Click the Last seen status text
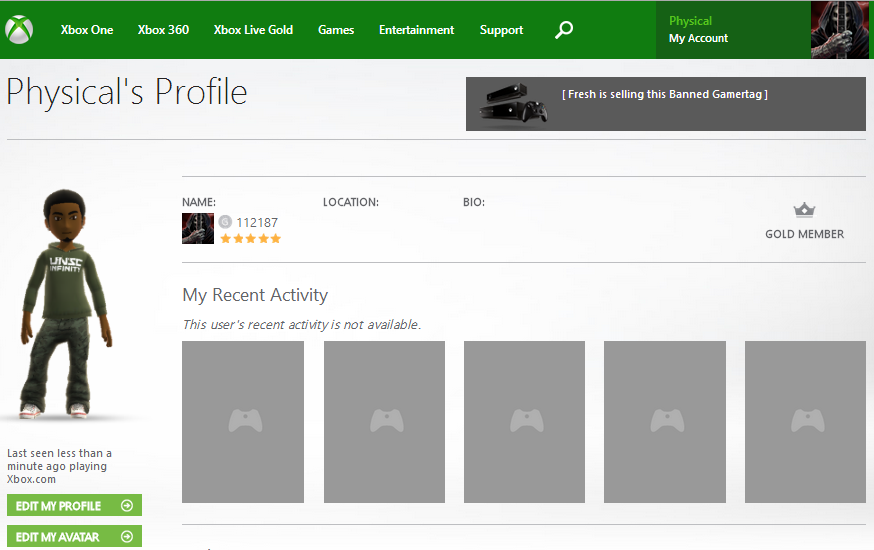The height and width of the screenshot is (550, 874). pyautogui.click(x=60, y=466)
